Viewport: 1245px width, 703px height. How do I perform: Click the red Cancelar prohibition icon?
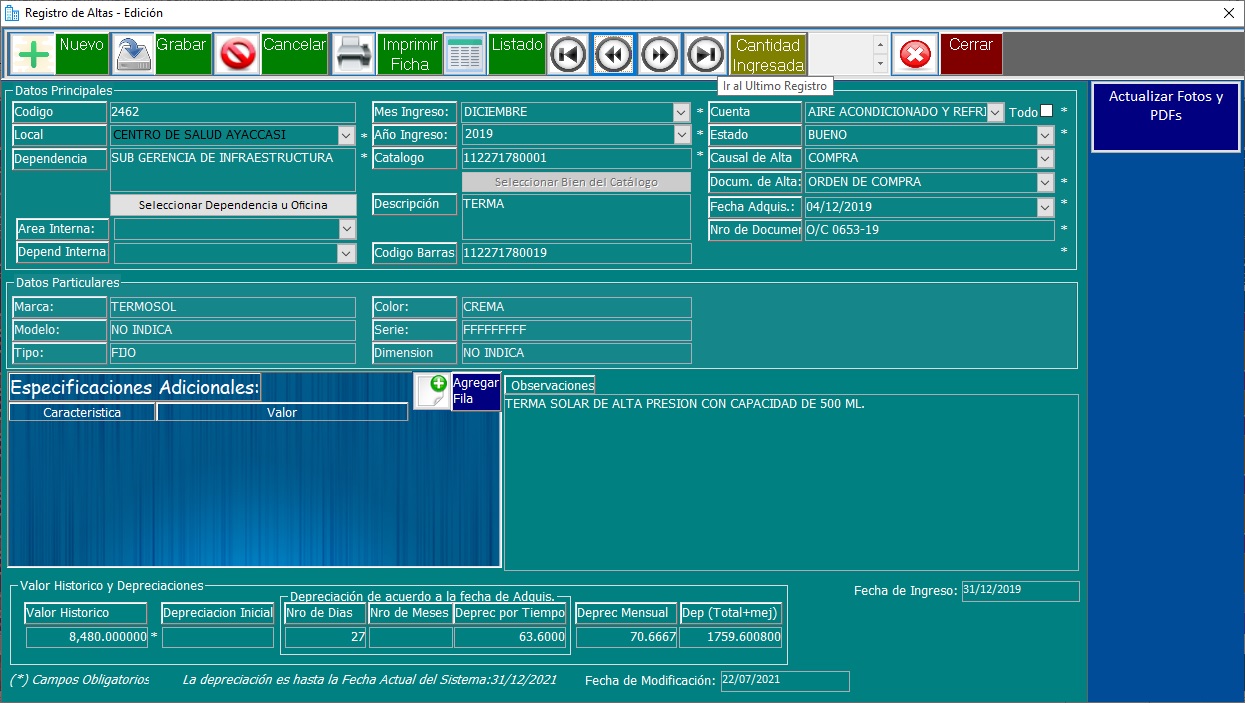pyautogui.click(x=238, y=53)
